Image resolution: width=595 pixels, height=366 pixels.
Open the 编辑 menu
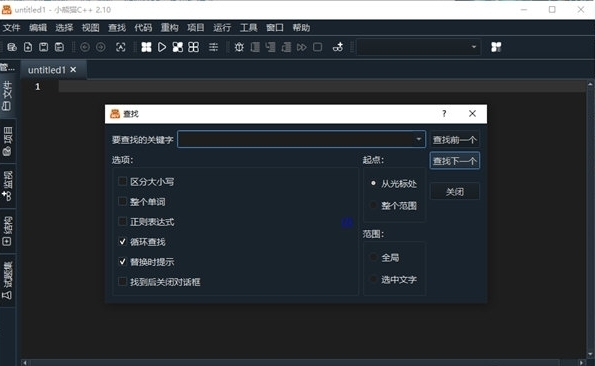pos(38,28)
